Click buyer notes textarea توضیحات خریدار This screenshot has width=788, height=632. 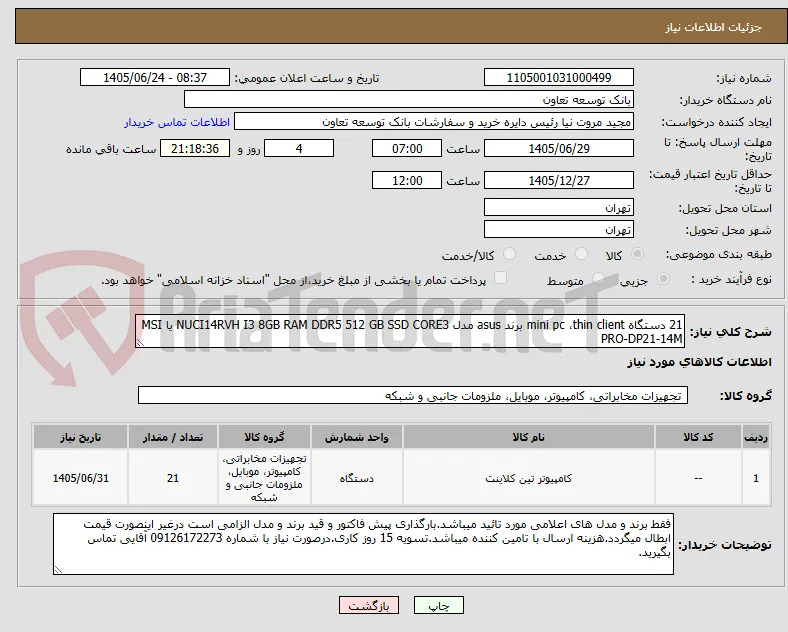tap(363, 544)
